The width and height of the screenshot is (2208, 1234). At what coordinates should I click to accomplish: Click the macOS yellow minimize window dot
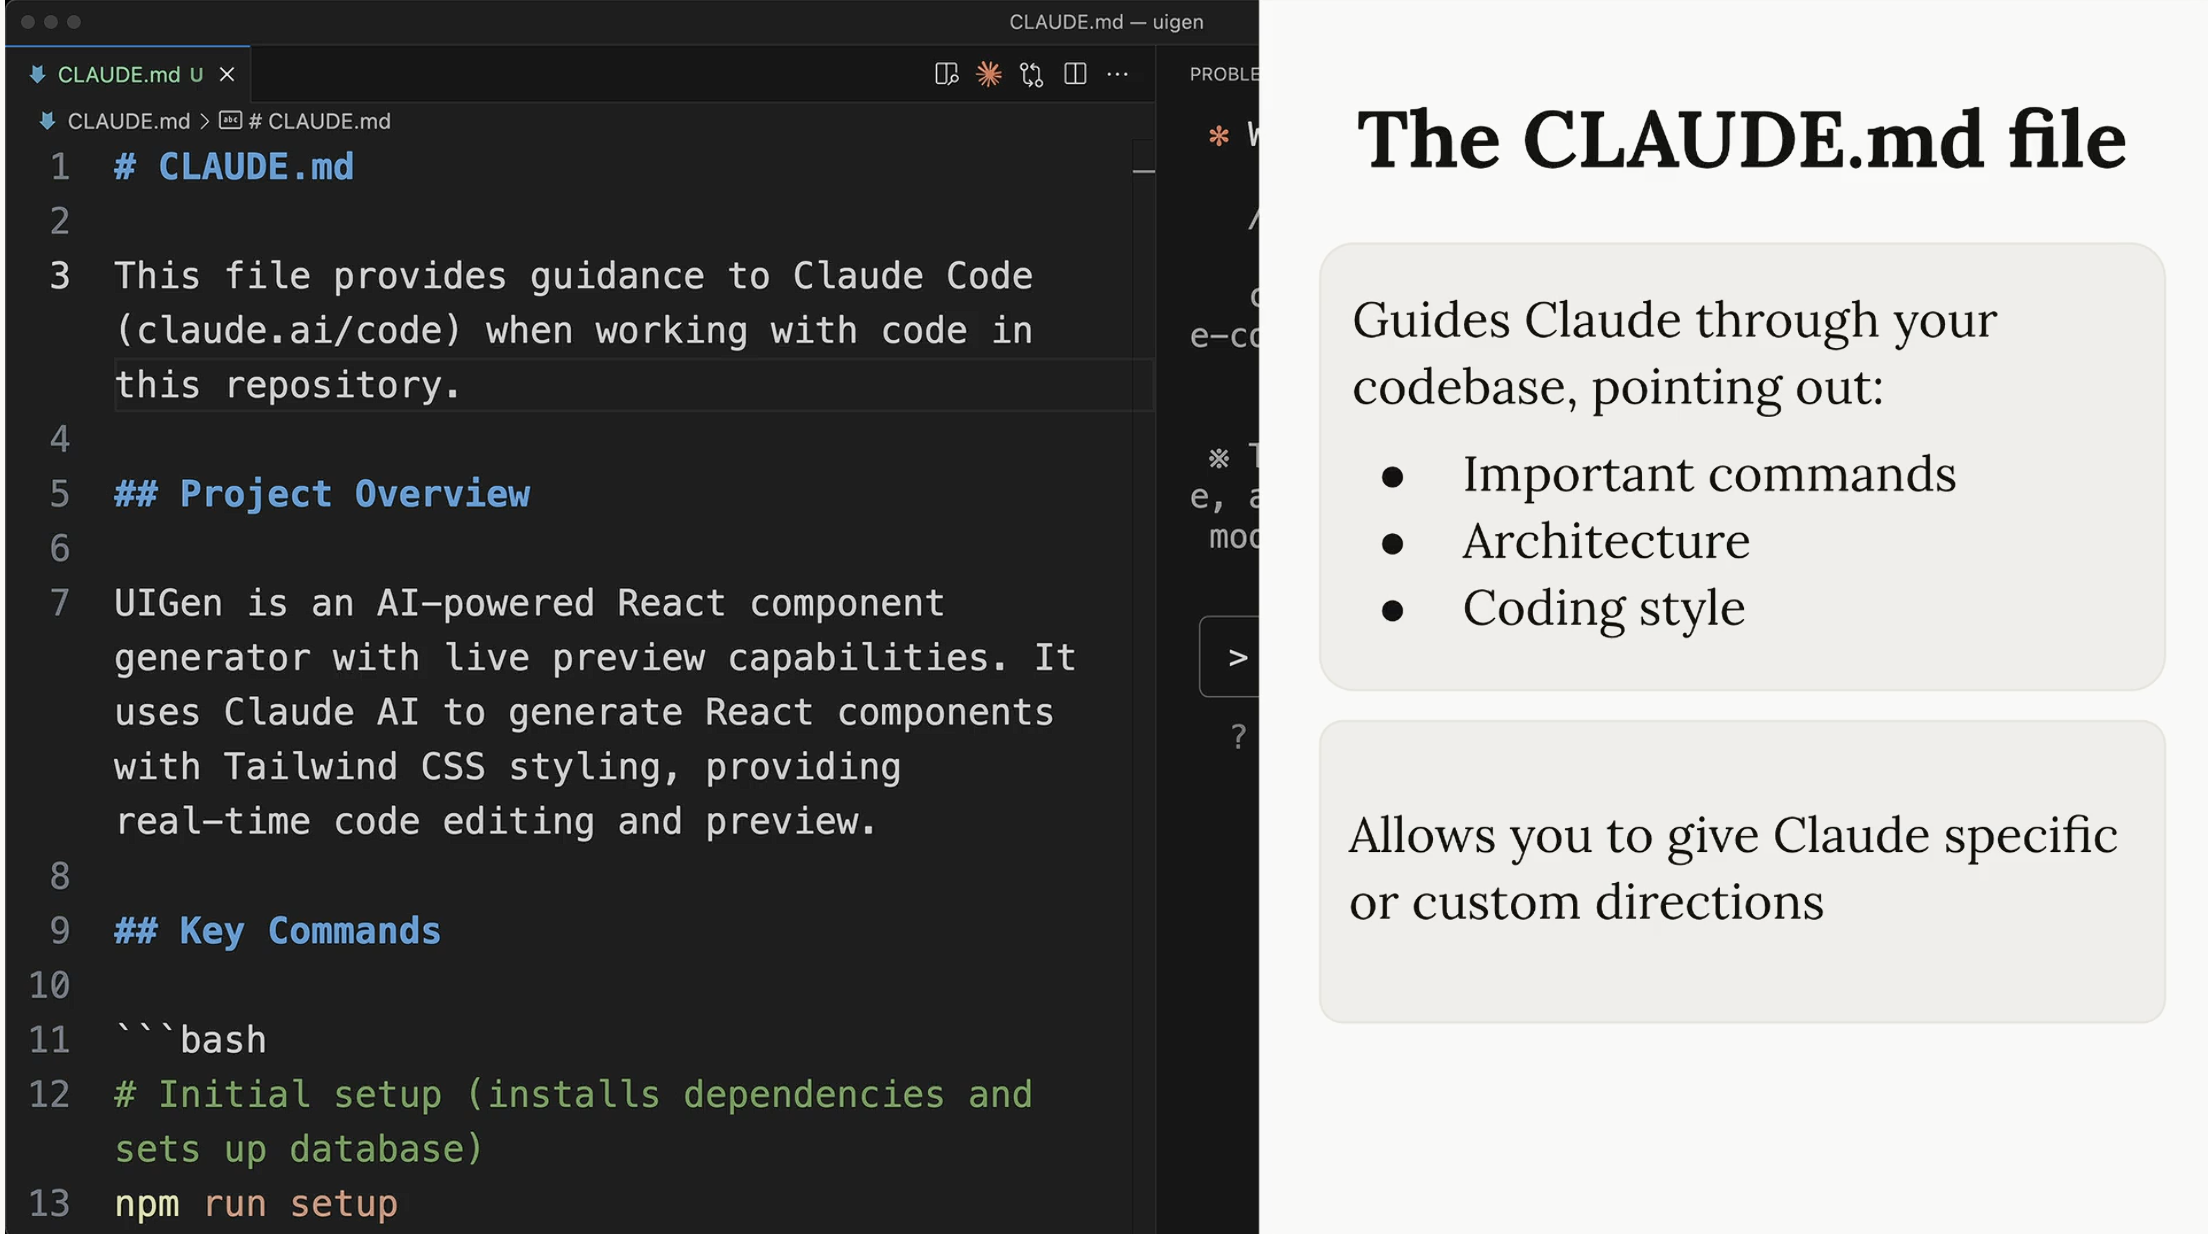[x=51, y=22]
